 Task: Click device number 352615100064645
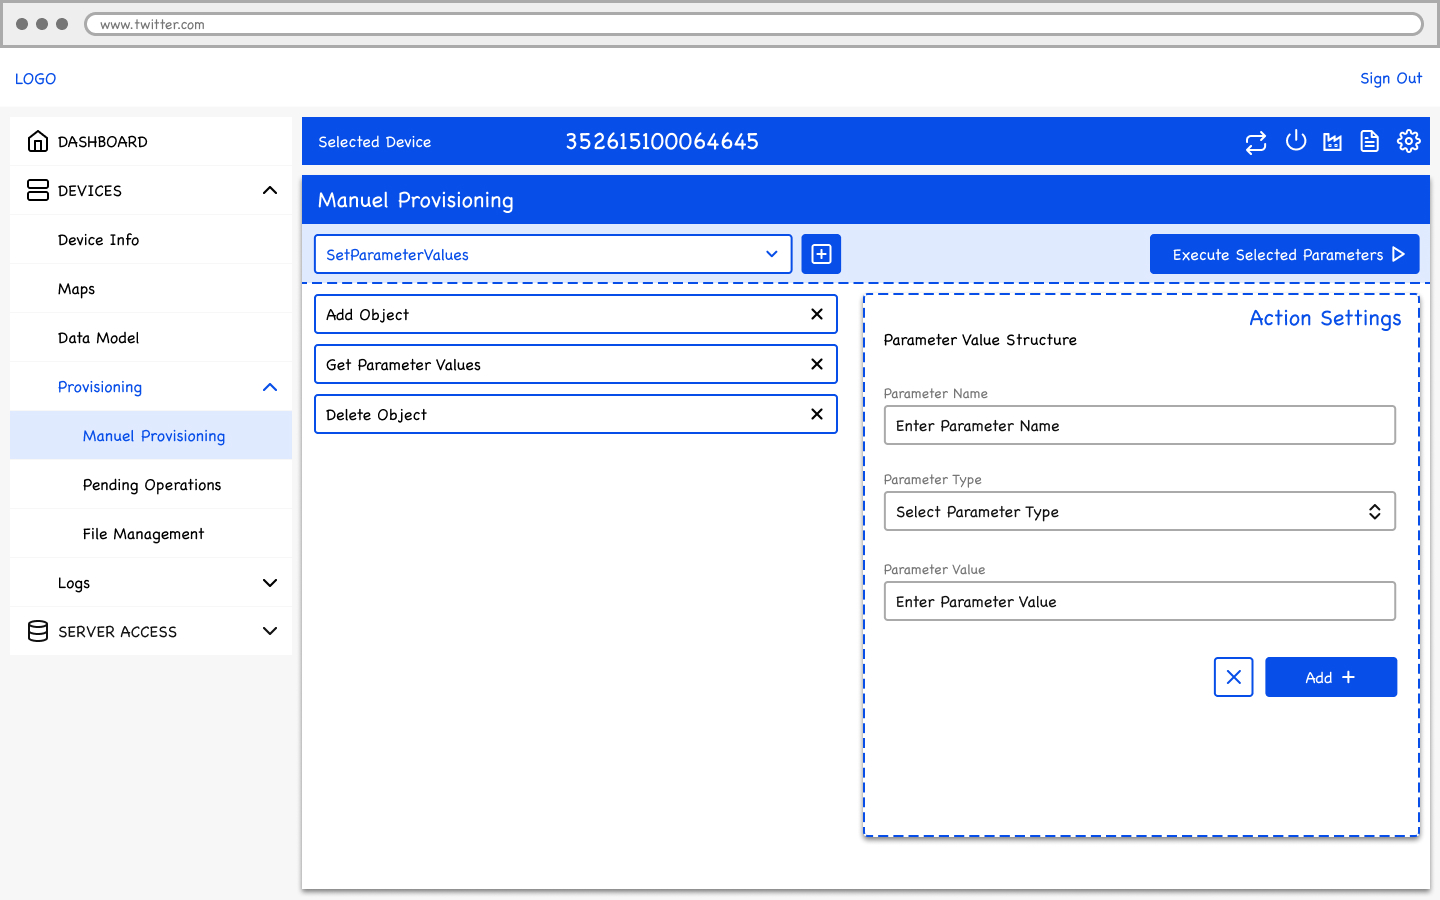[x=662, y=142]
